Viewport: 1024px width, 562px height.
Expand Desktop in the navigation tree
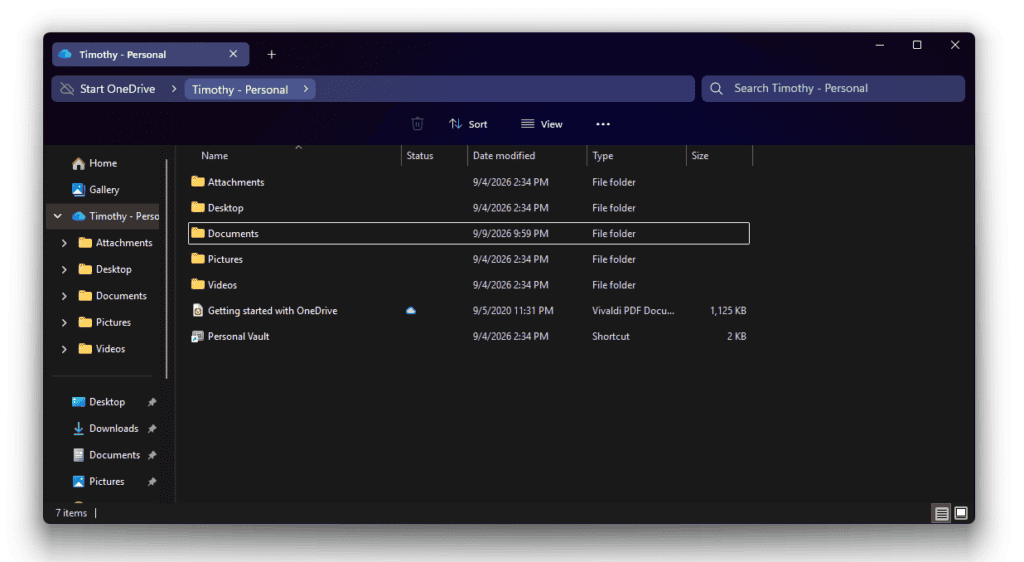tap(64, 270)
